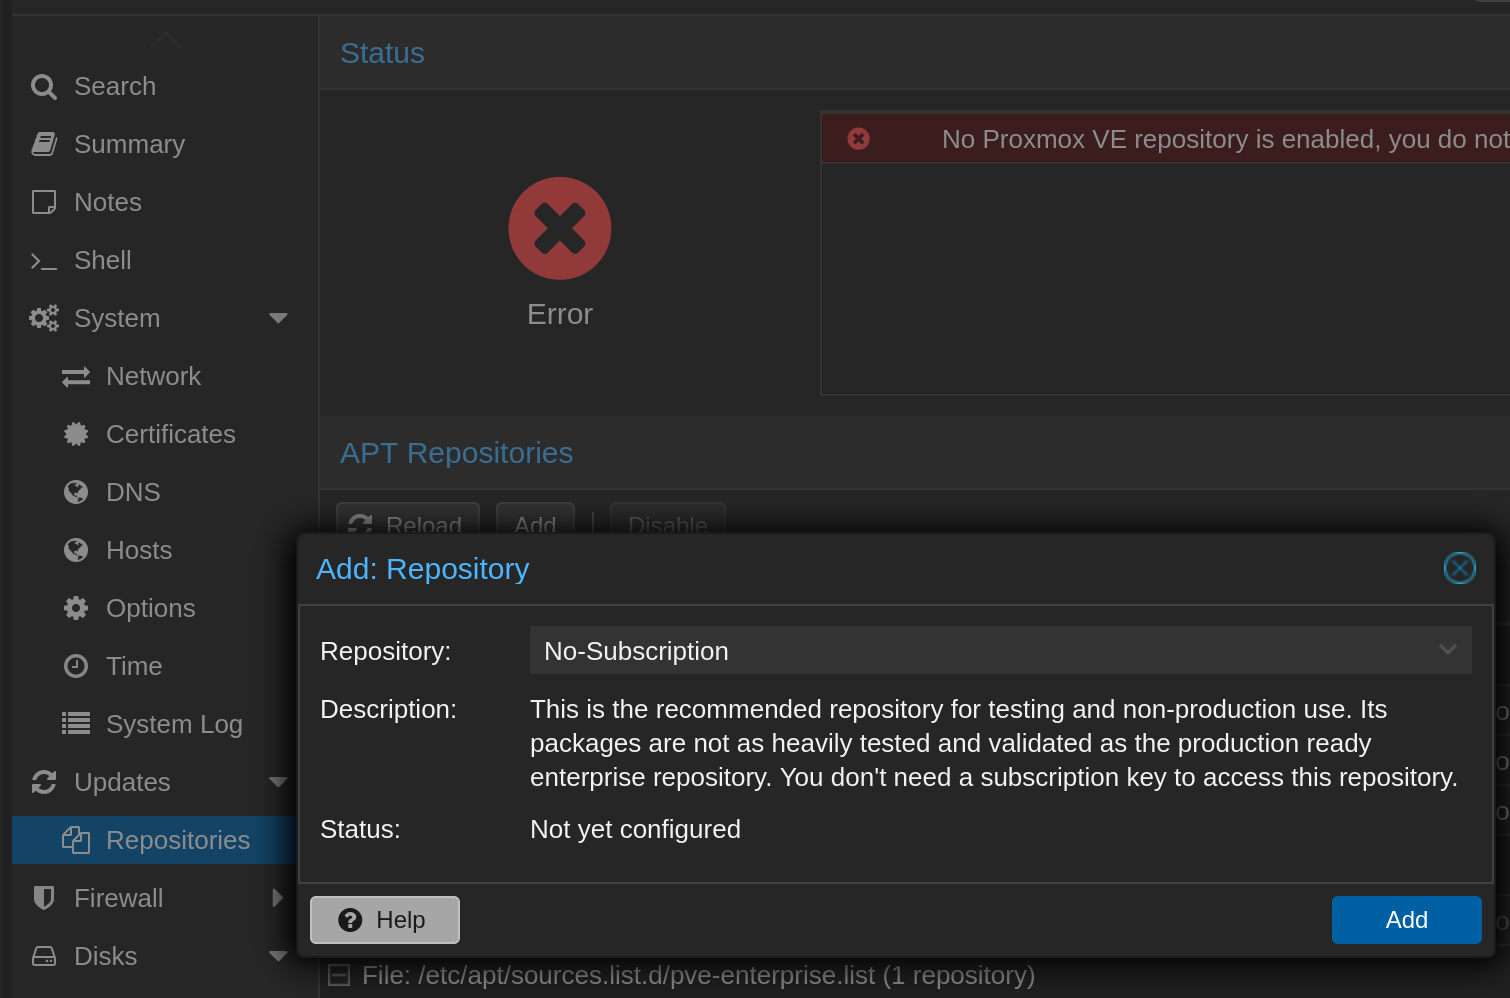The height and width of the screenshot is (998, 1510).
Task: Click the Add button in APT toolbar
Action: click(535, 519)
